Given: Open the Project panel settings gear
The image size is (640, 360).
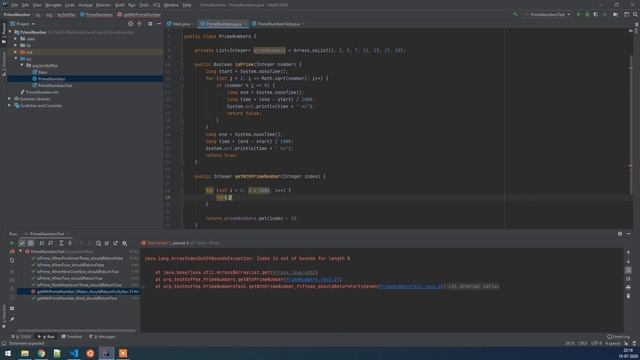Looking at the screenshot, I should click(x=150, y=24).
